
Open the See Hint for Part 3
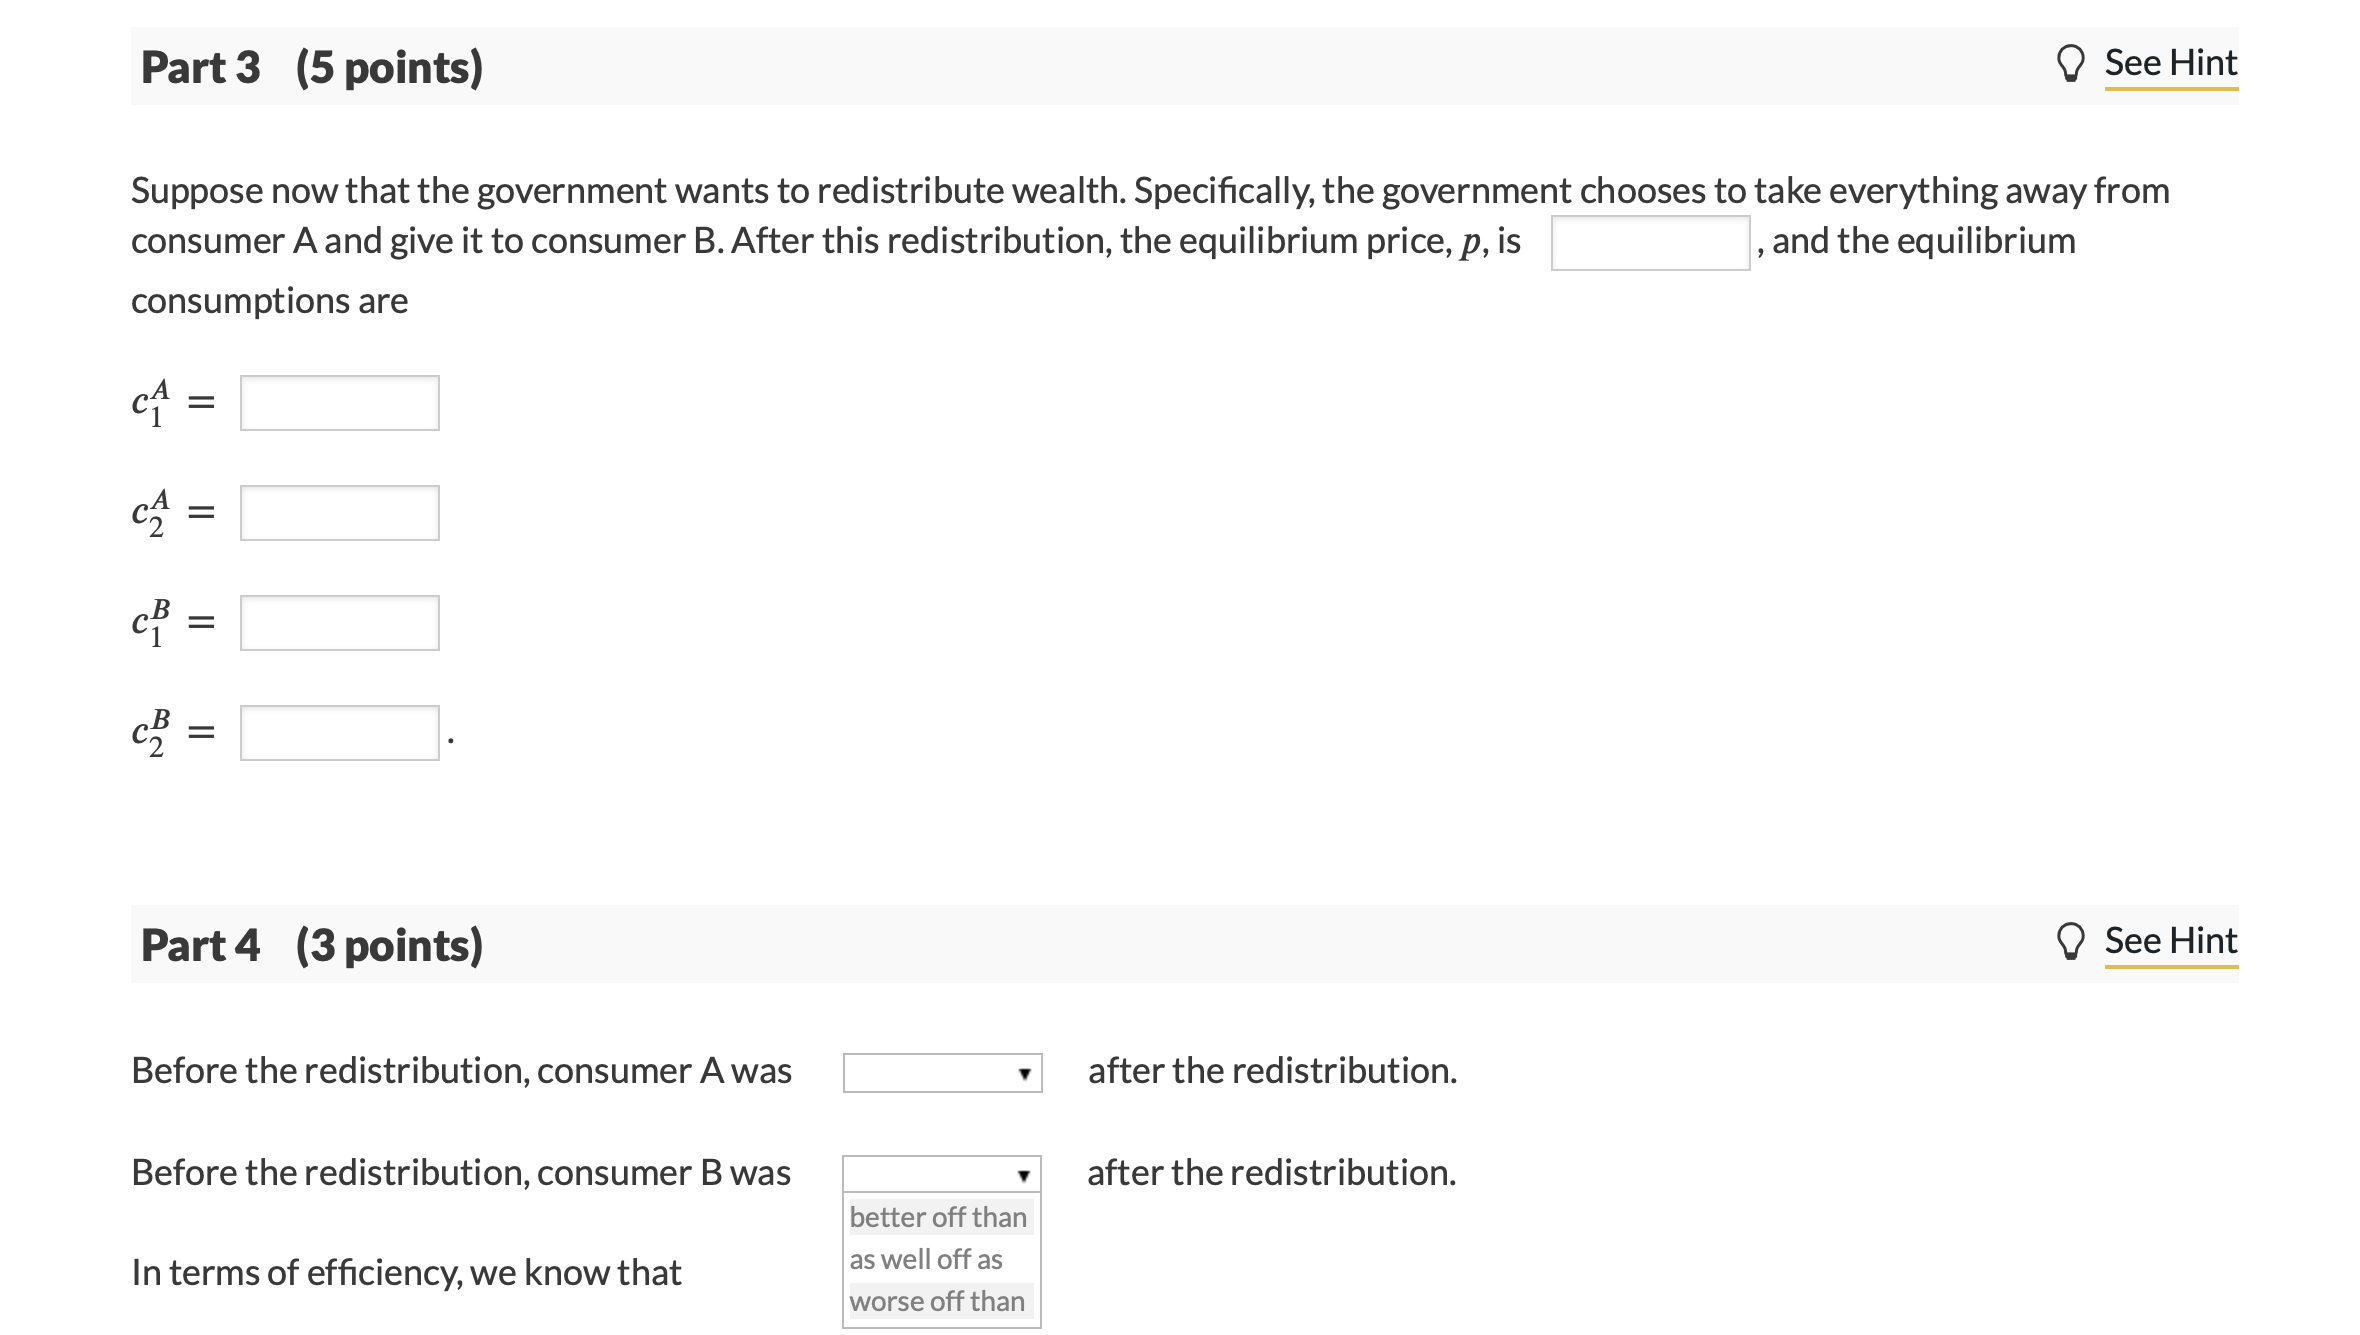(2170, 62)
